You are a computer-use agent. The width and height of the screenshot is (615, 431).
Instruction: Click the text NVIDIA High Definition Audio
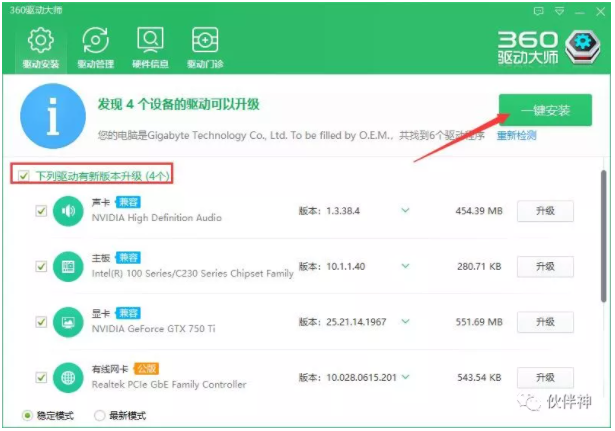(156, 218)
